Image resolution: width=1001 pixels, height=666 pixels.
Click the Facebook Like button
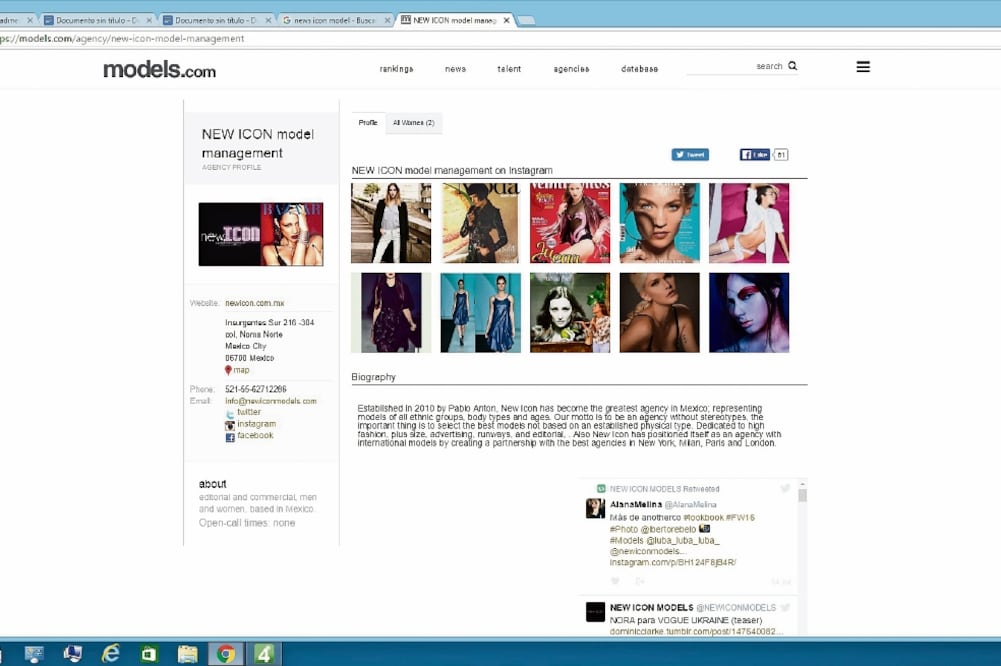757,154
